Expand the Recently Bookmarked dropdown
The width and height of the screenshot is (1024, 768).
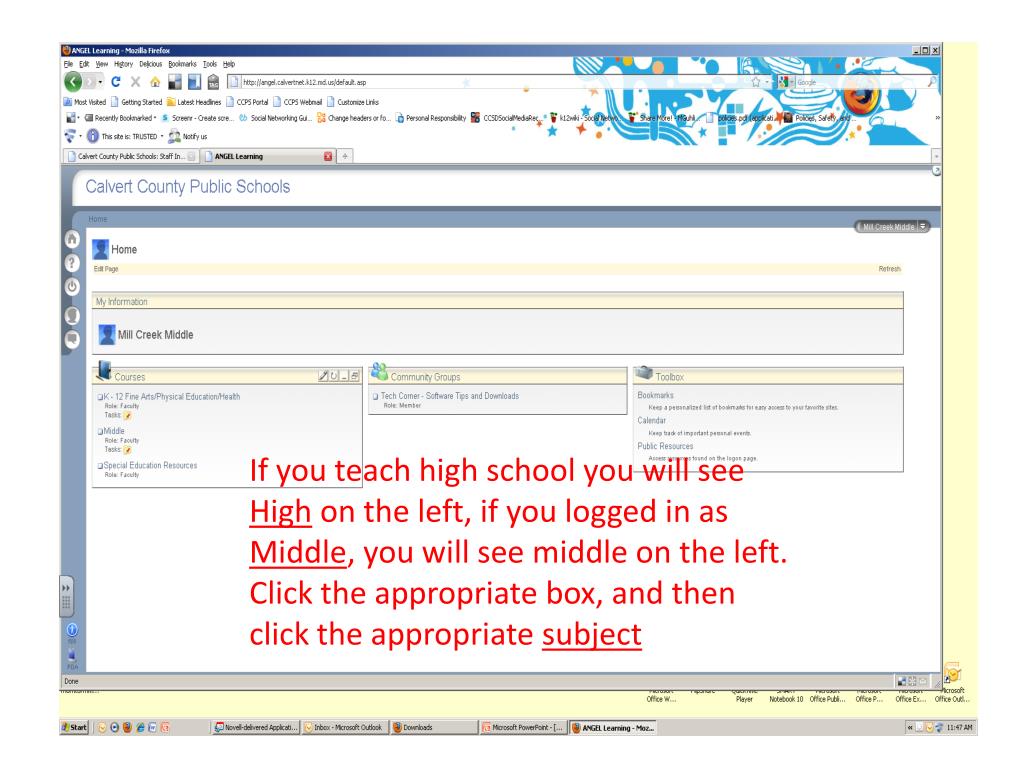pyautogui.click(x=120, y=118)
